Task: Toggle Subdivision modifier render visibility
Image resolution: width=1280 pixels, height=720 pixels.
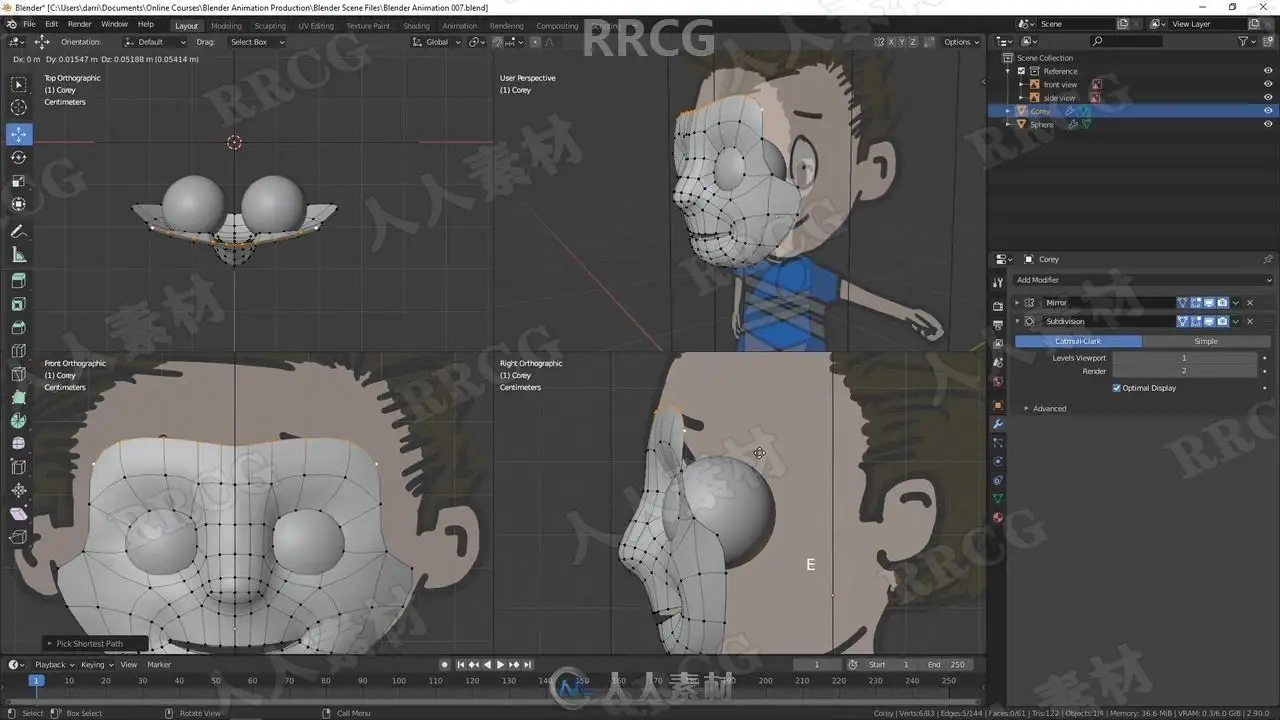Action: click(x=1222, y=322)
